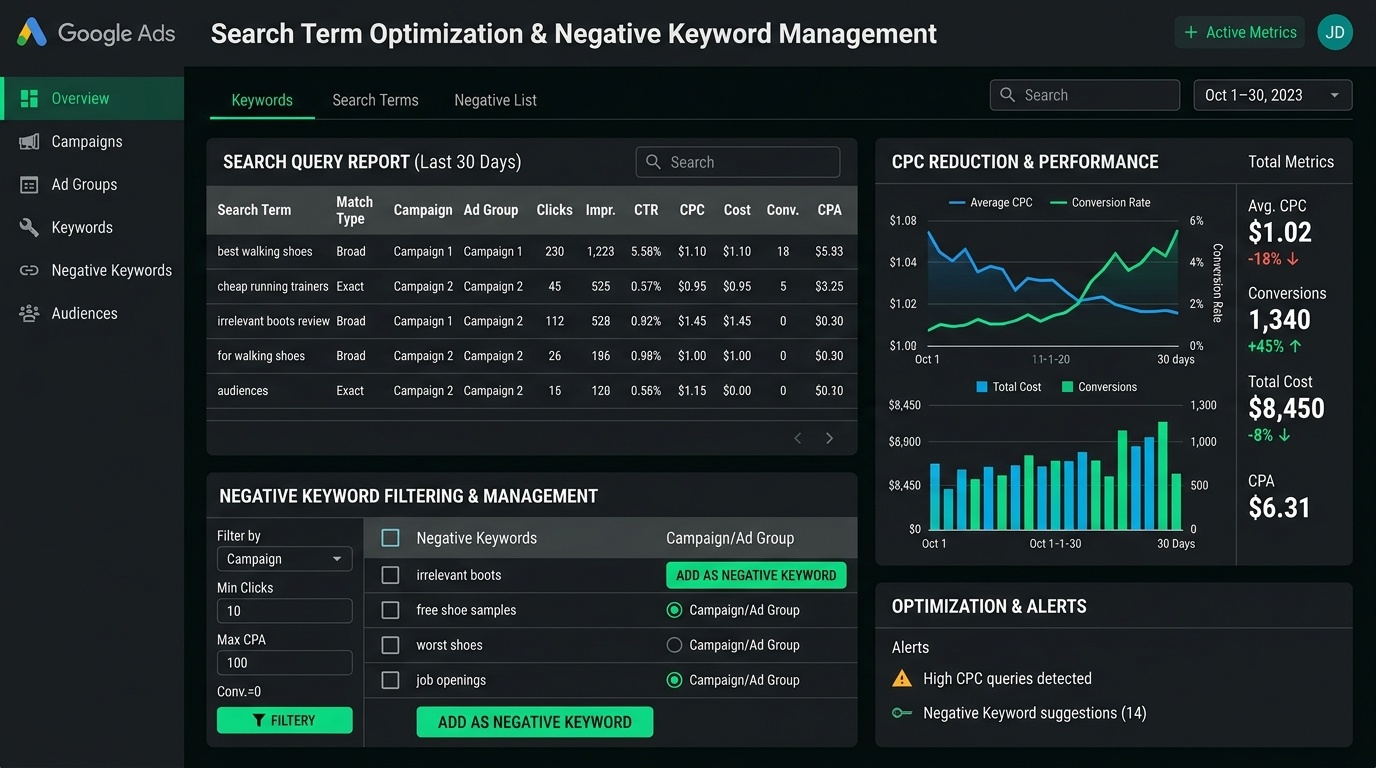Click the magnifier icon in top search bar
This screenshot has width=1376, height=768.
(x=1007, y=95)
